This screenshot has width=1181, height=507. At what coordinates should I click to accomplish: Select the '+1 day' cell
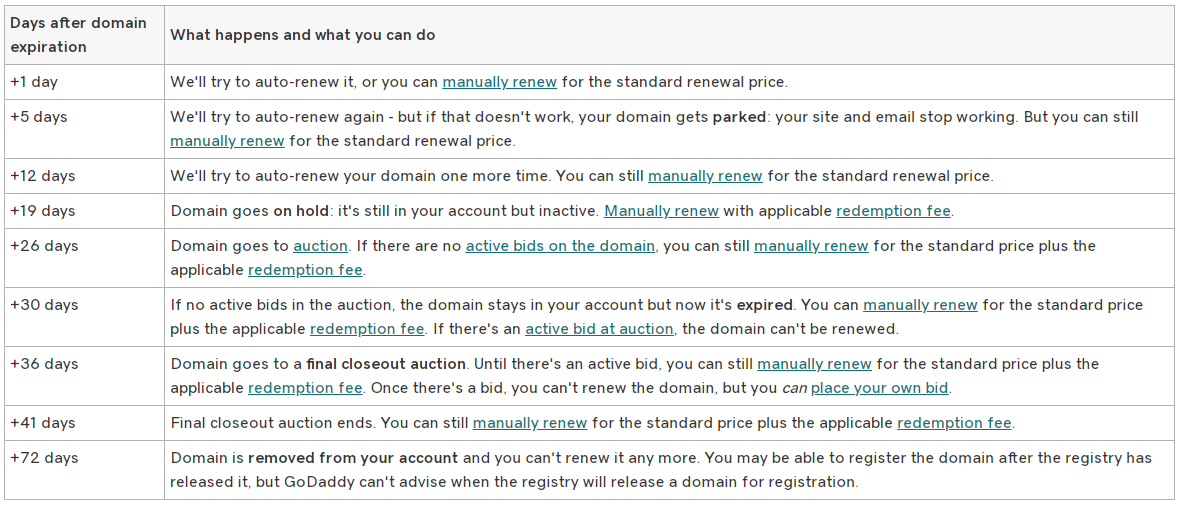(x=84, y=82)
